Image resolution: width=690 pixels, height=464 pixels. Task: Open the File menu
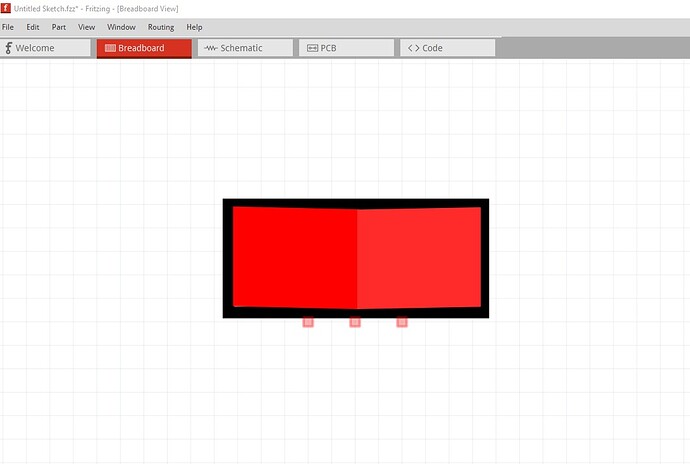coord(7,27)
